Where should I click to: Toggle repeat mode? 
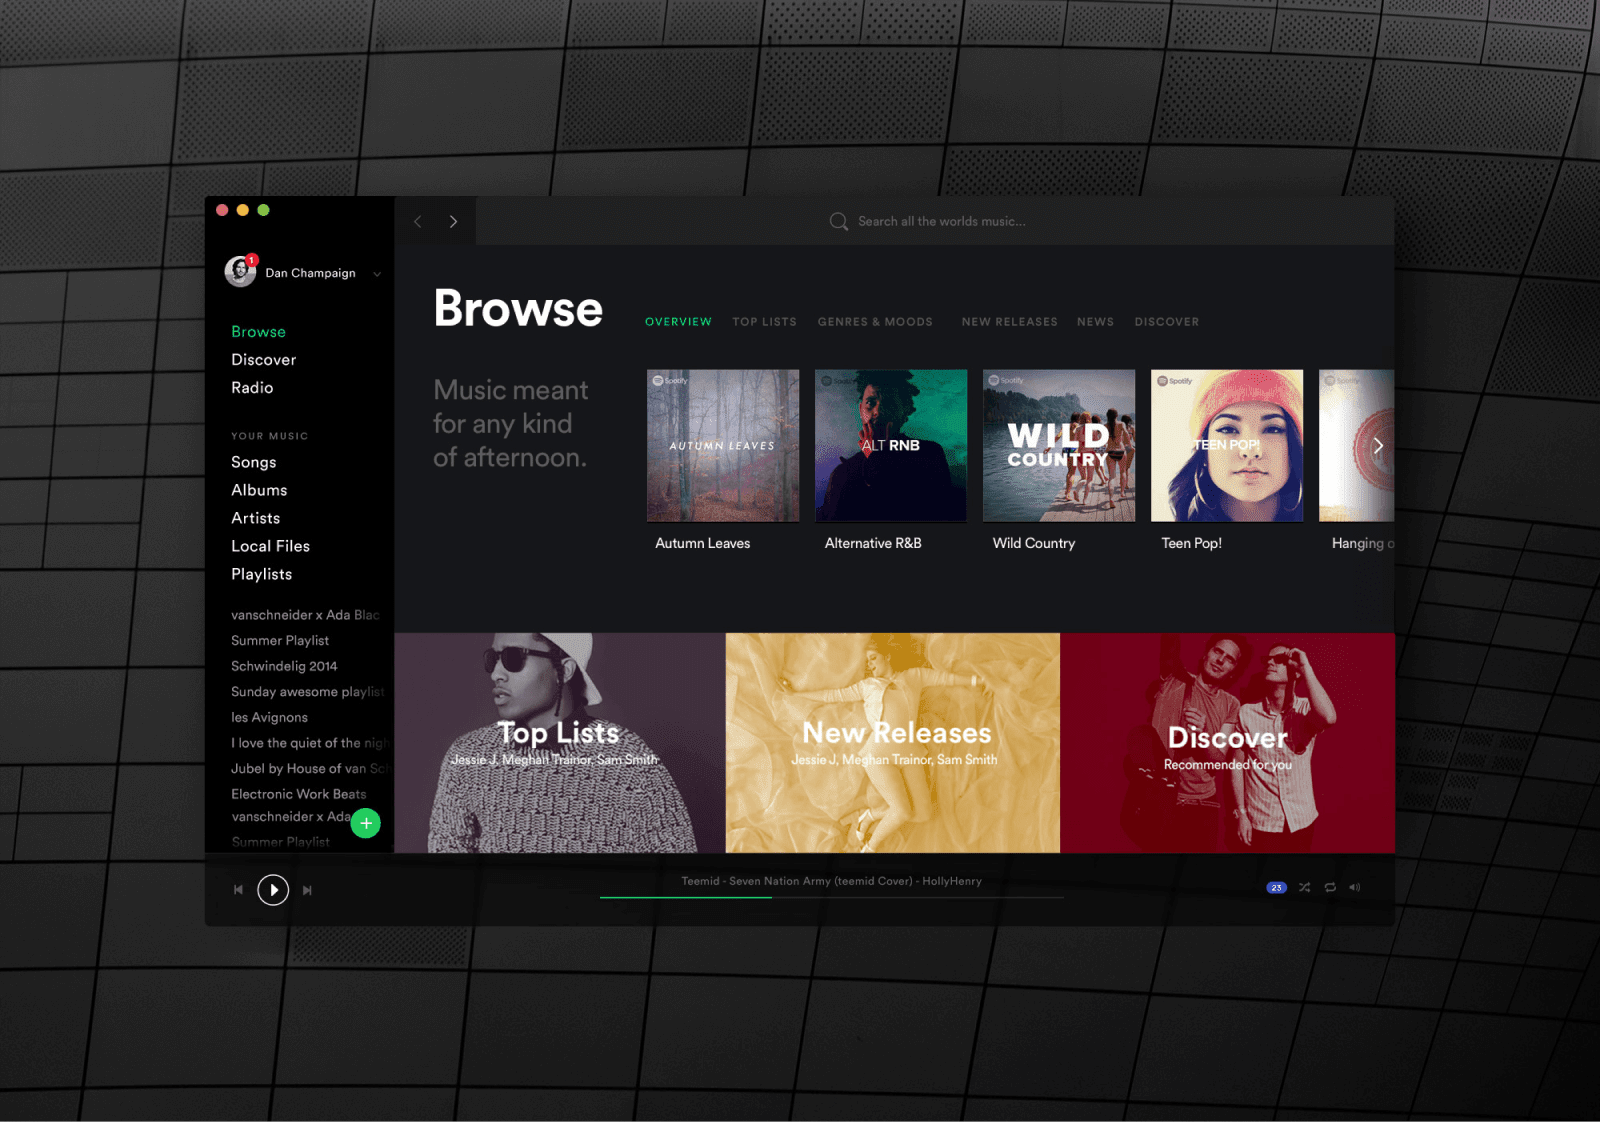tap(1330, 887)
